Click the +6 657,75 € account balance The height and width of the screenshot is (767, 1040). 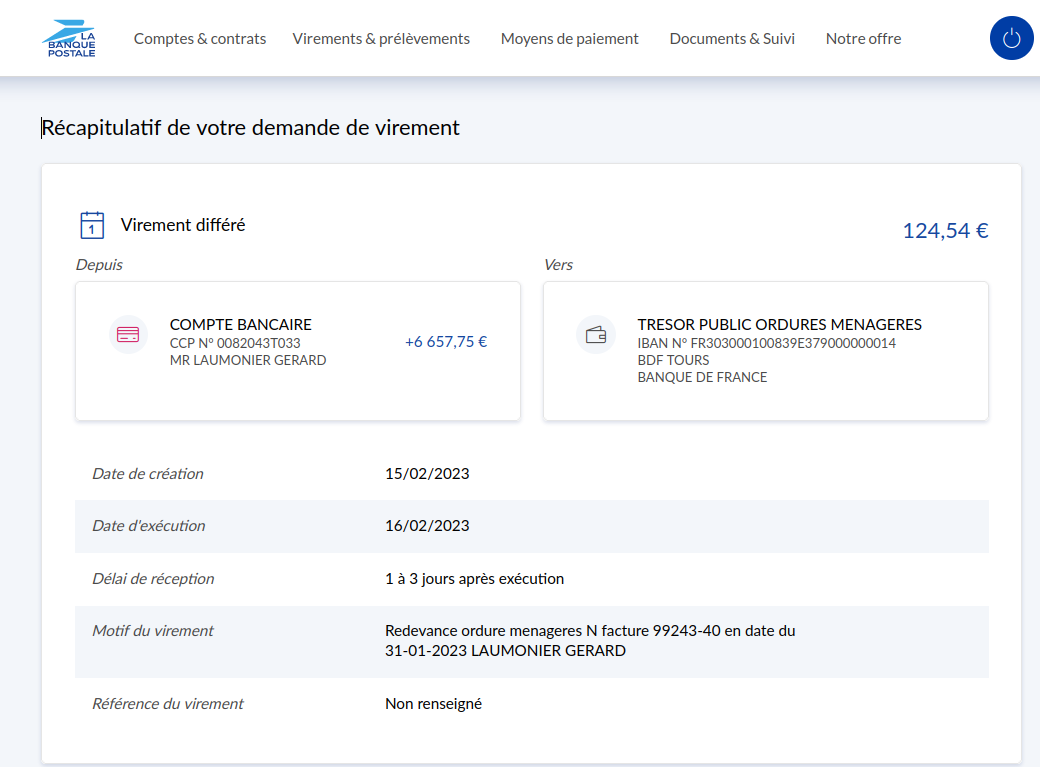[x=446, y=342]
